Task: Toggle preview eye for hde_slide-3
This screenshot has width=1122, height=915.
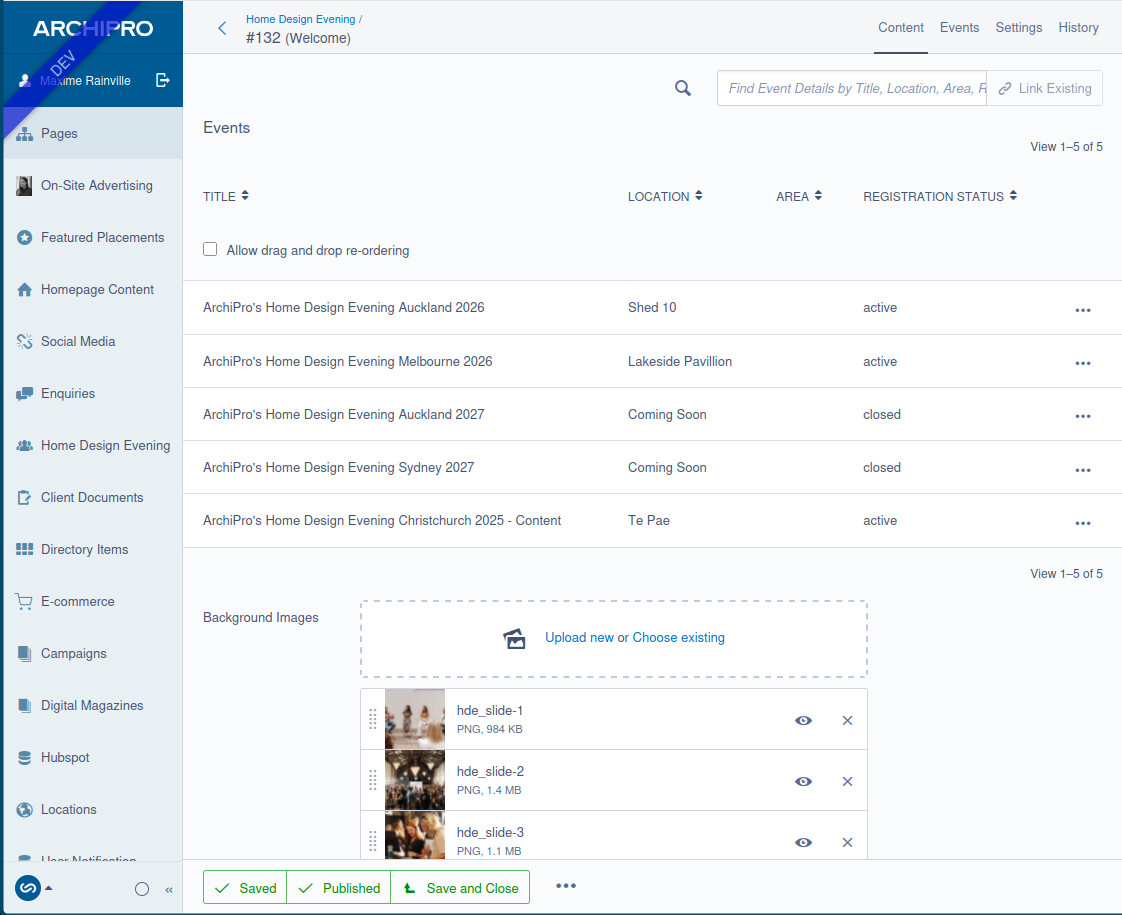Action: 803,842
